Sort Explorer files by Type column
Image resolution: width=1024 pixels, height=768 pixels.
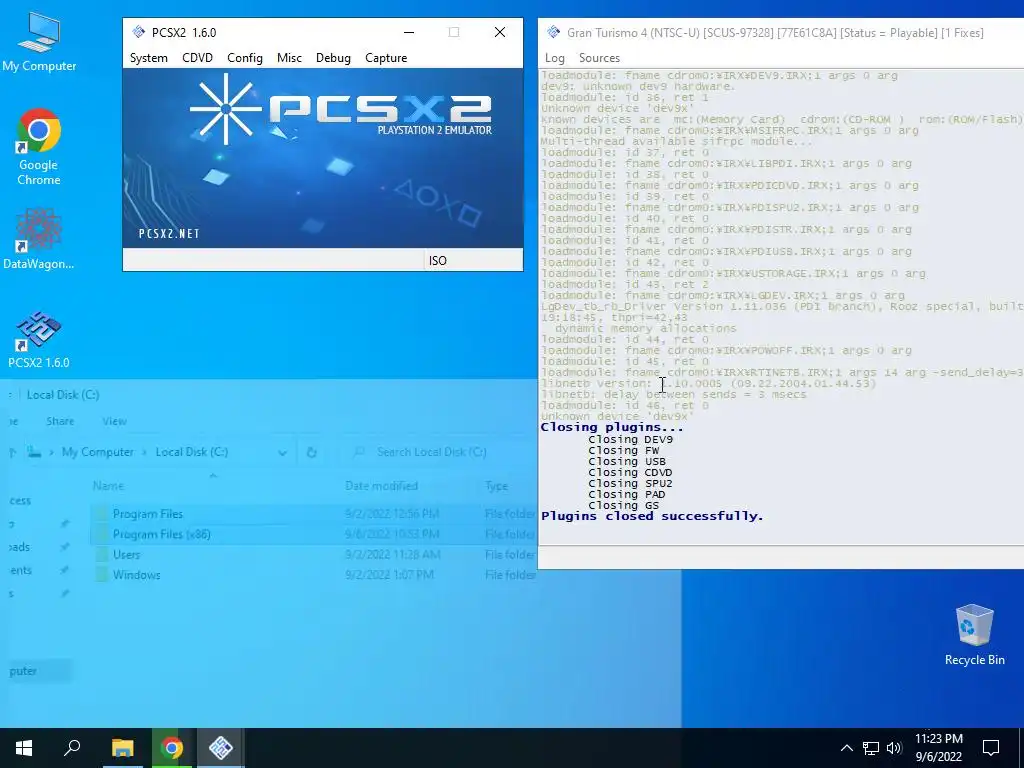pos(496,486)
